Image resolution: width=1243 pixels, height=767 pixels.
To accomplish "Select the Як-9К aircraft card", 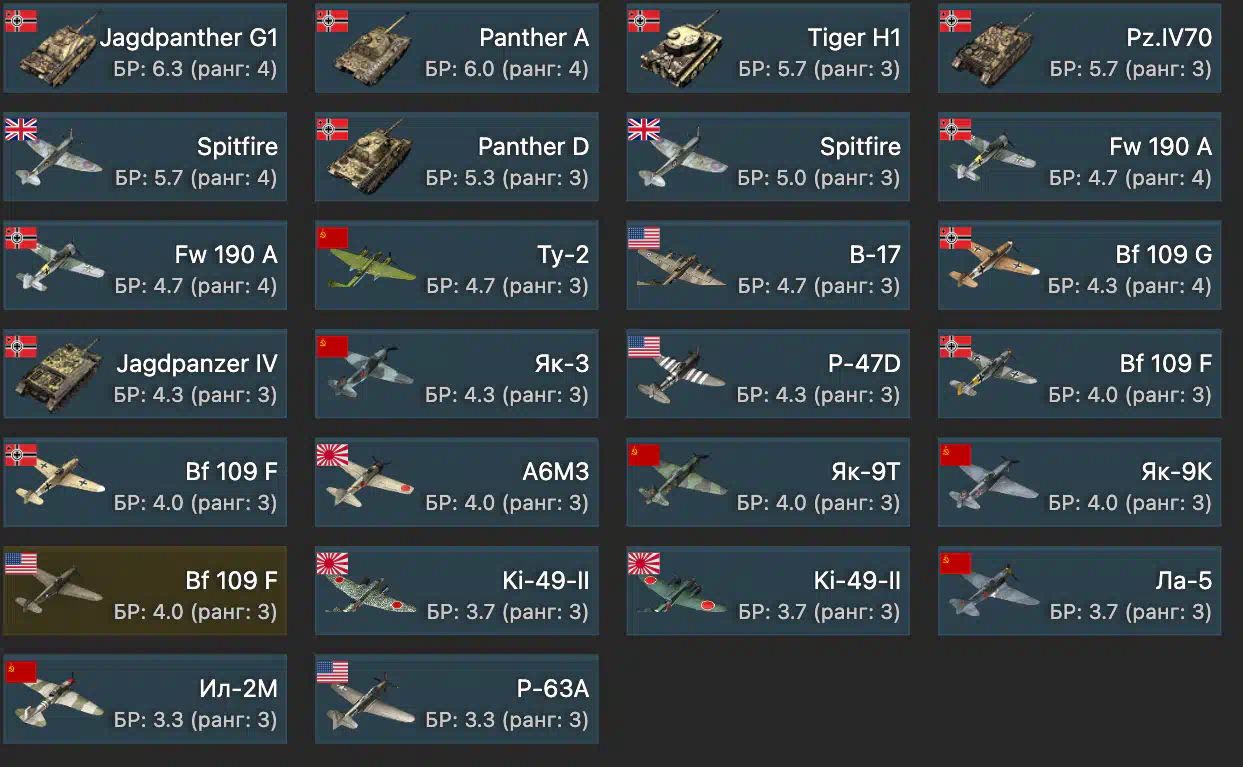I will click(x=1080, y=482).
